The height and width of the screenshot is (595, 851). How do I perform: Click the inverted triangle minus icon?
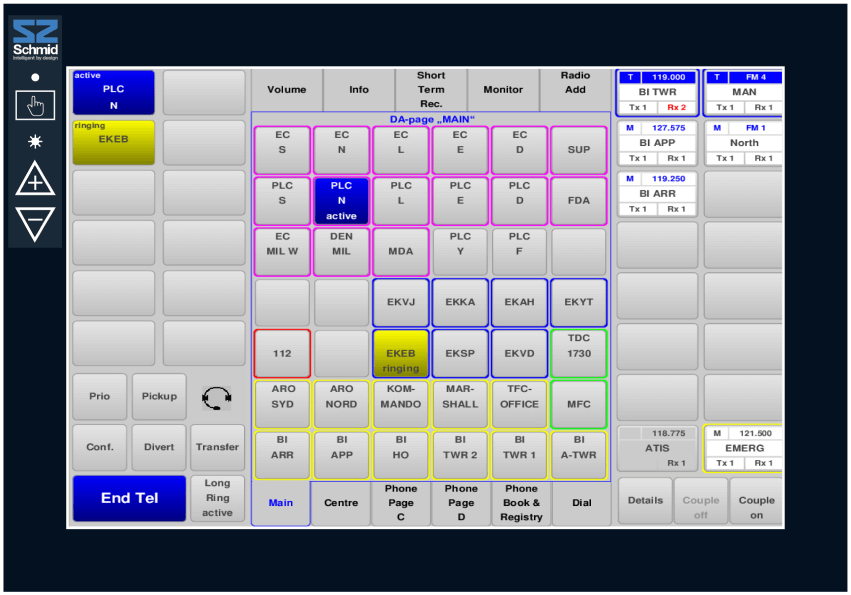point(35,223)
